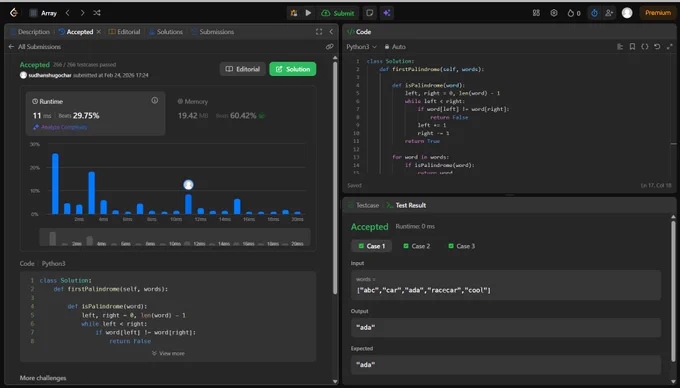Toggle the timer stopwatch icon
680x388 pixels.
[x=595, y=13]
